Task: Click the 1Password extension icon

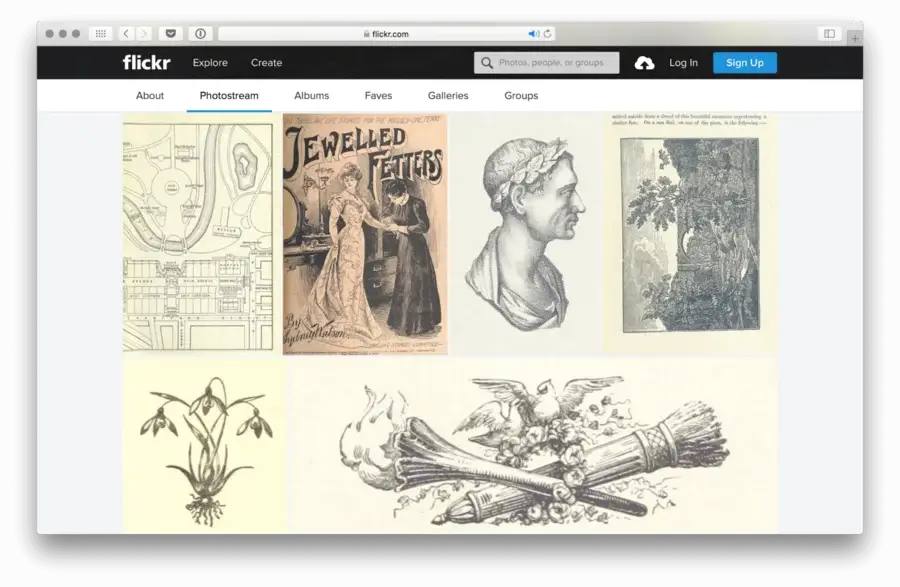Action: click(x=200, y=34)
